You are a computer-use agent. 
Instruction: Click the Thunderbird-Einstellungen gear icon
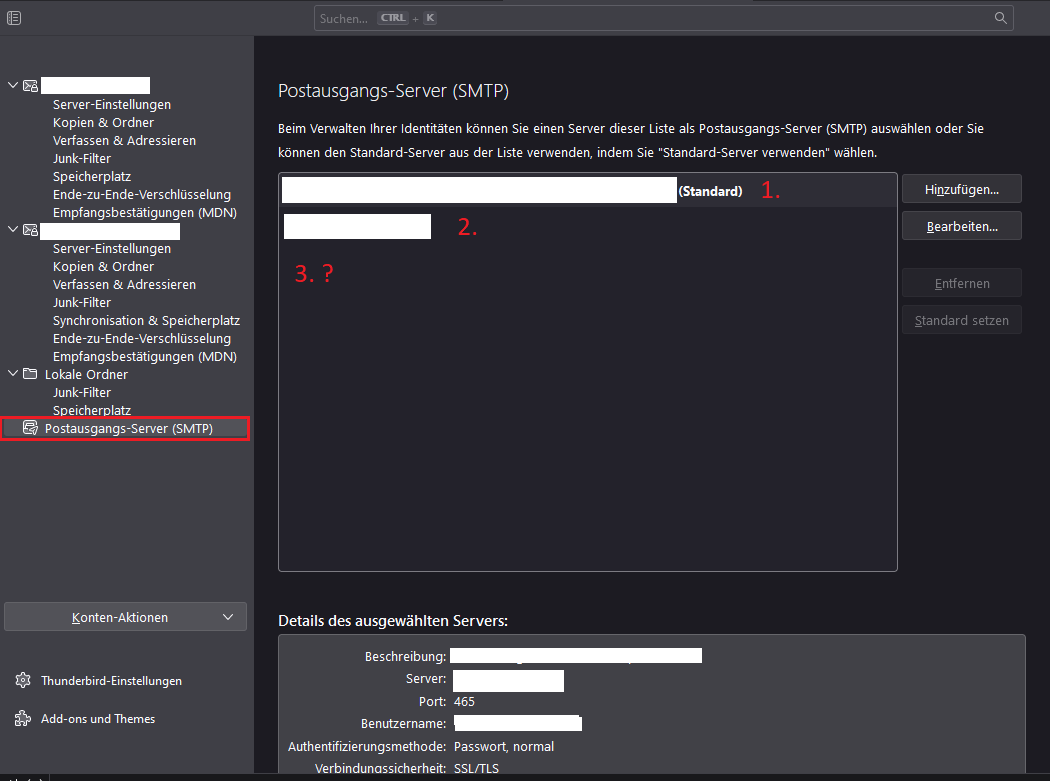pyautogui.click(x=22, y=680)
